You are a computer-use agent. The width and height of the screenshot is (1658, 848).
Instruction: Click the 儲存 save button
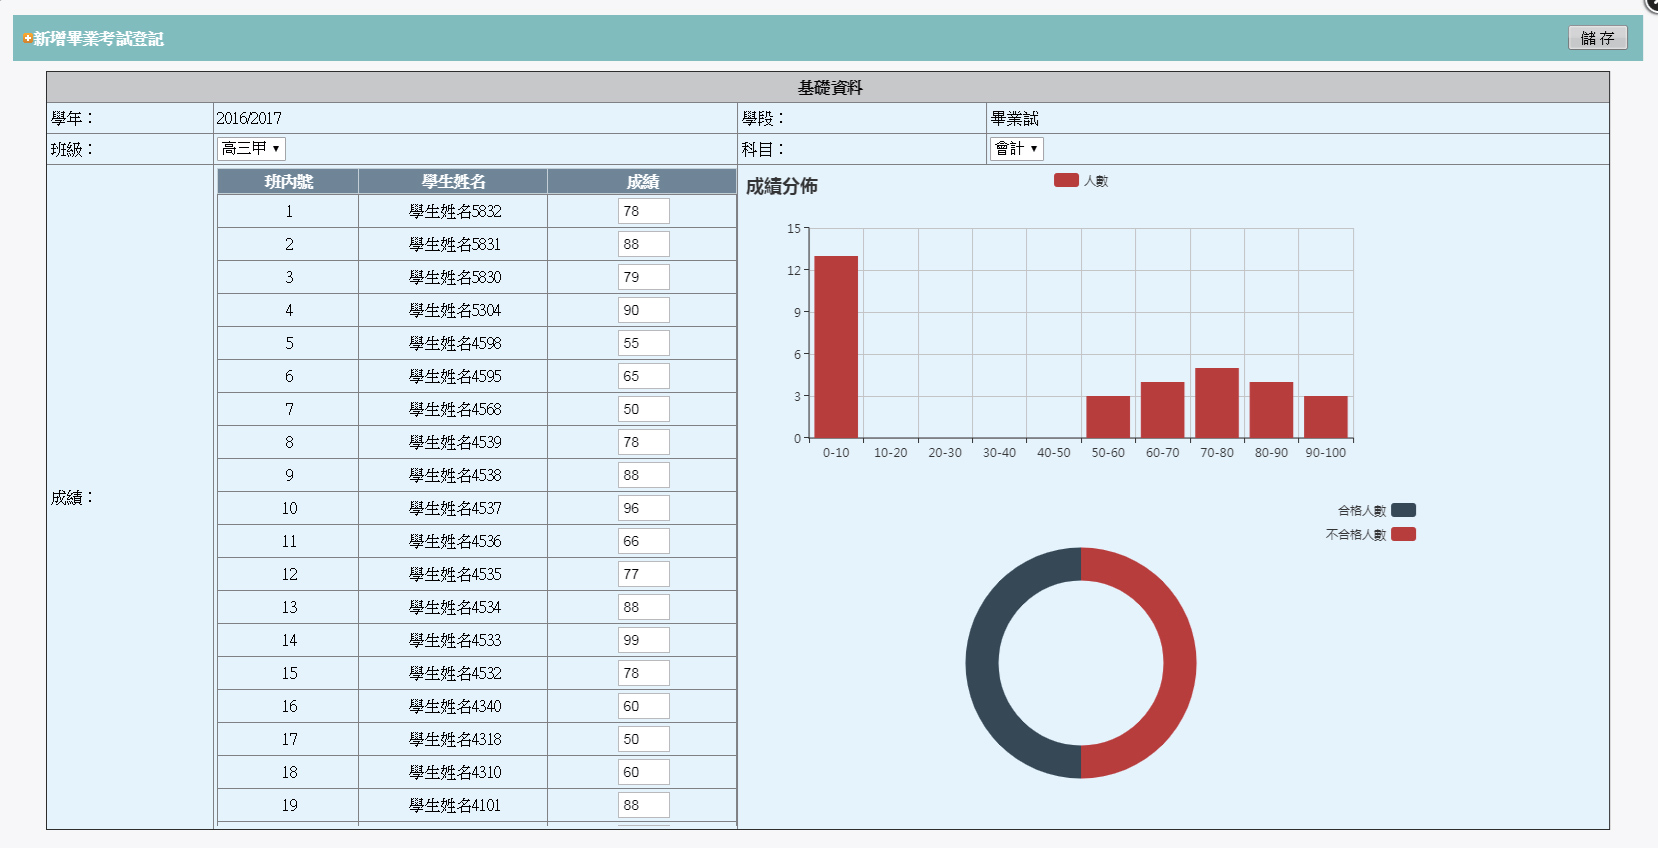pos(1597,38)
